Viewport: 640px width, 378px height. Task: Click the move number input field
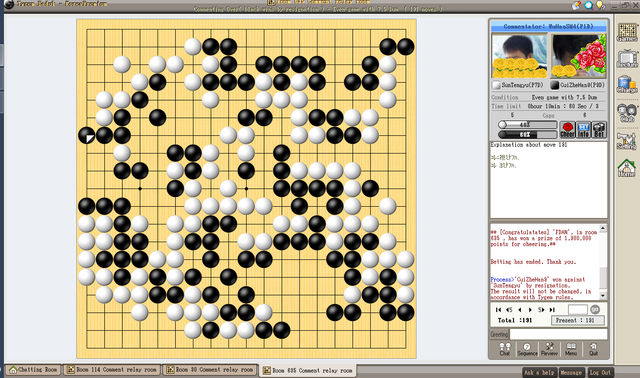tap(578, 309)
